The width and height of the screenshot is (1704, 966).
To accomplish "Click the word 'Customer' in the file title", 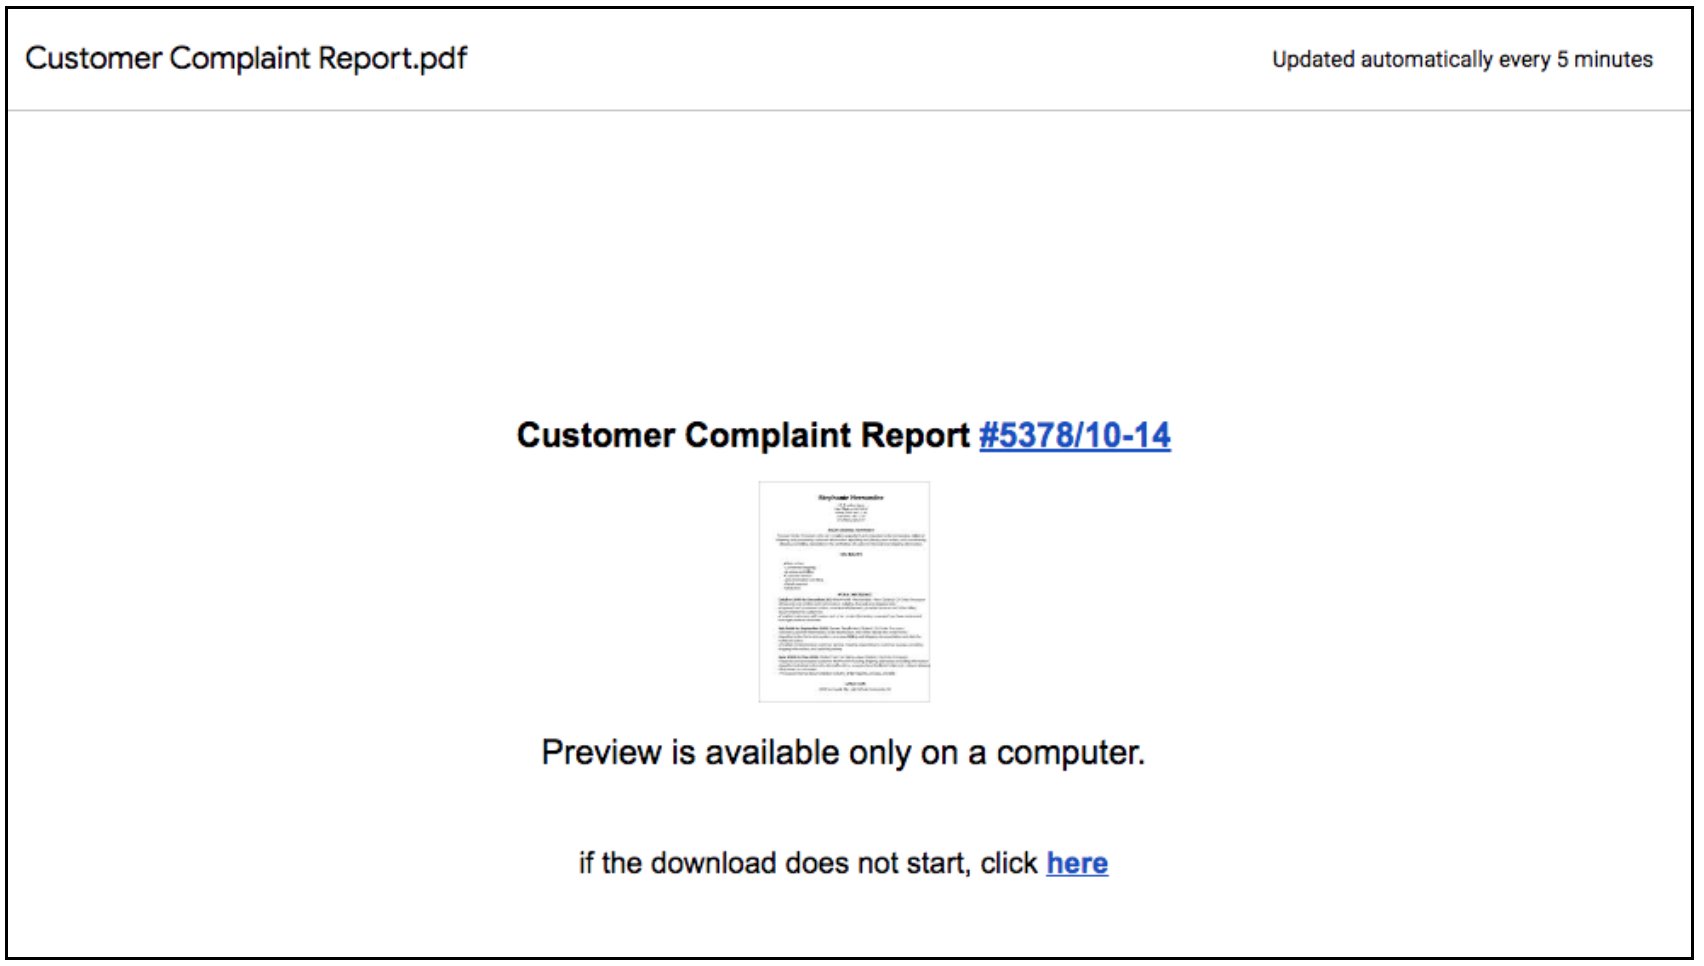I will click(x=93, y=58).
